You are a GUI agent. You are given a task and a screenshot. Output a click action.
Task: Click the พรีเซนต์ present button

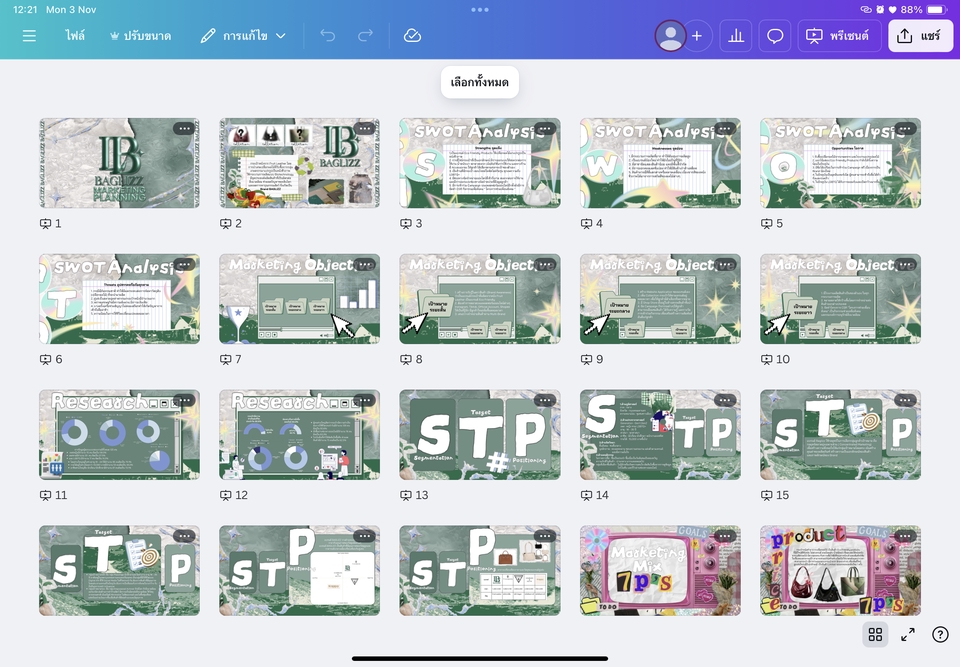[839, 36]
